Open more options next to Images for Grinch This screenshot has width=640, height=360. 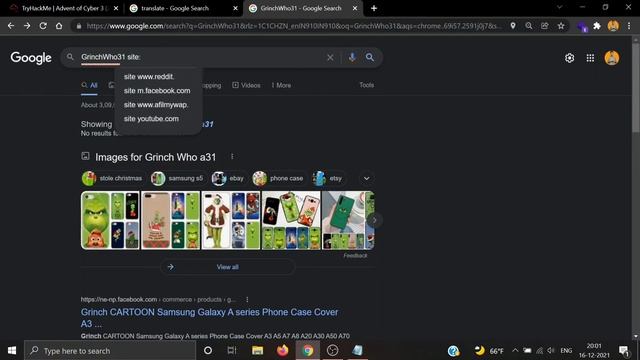pyautogui.click(x=232, y=157)
